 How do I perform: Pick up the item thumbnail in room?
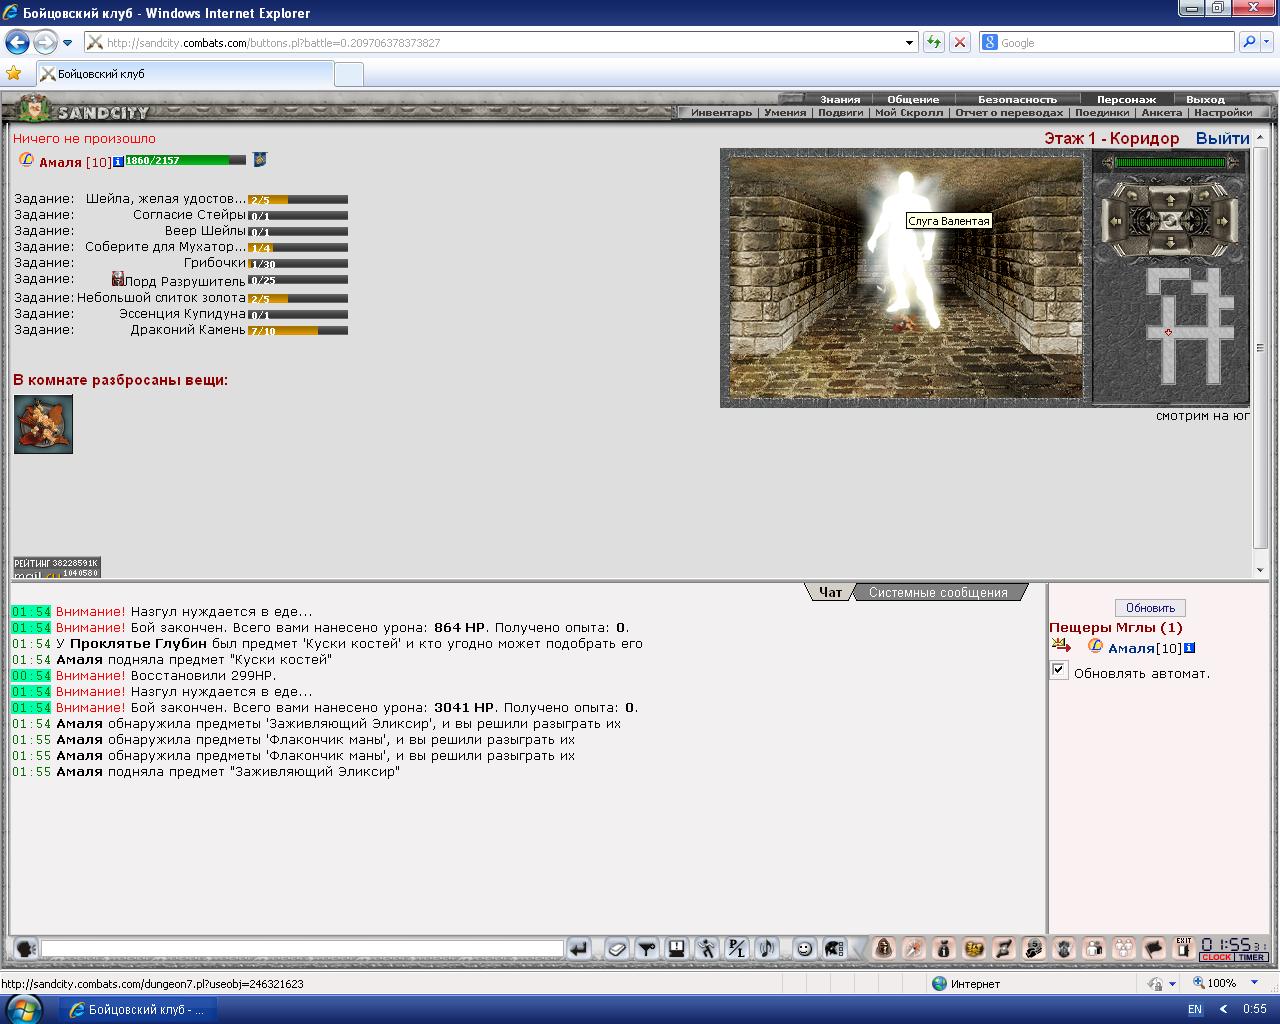coord(43,424)
